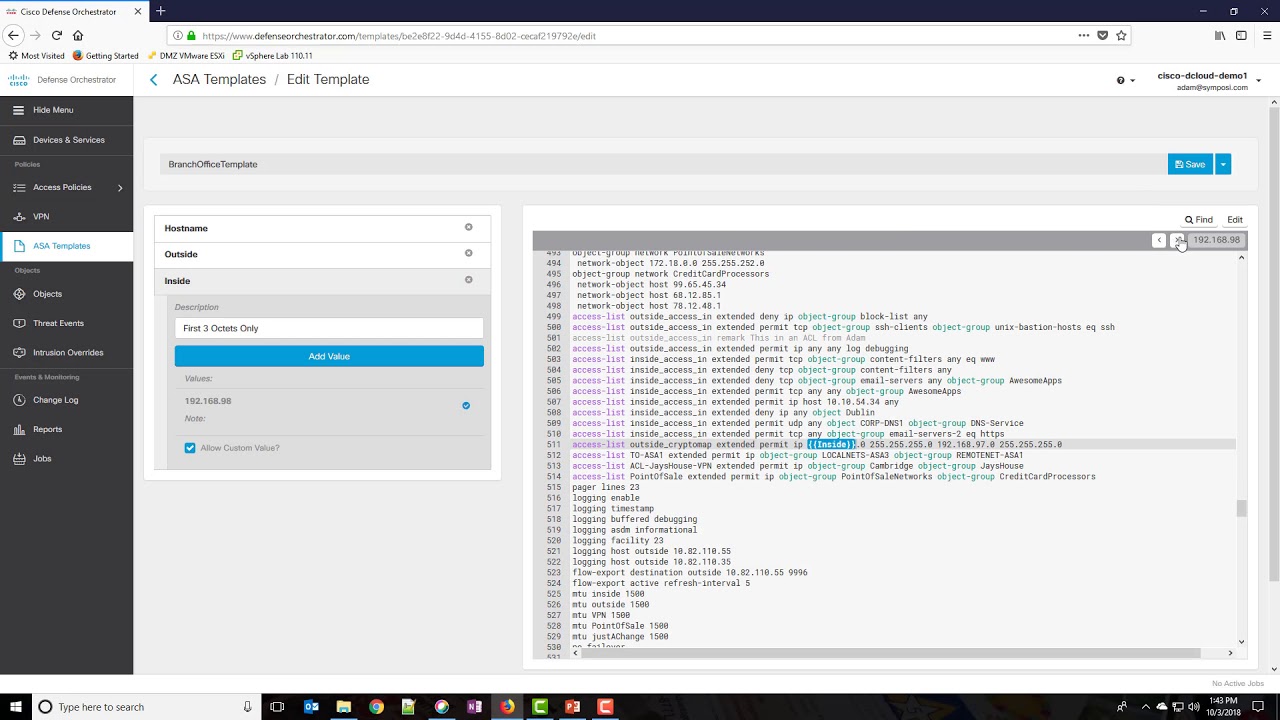This screenshot has height=720, width=1280.
Task: Expand the Hostname parameter row
Action: click(x=322, y=228)
